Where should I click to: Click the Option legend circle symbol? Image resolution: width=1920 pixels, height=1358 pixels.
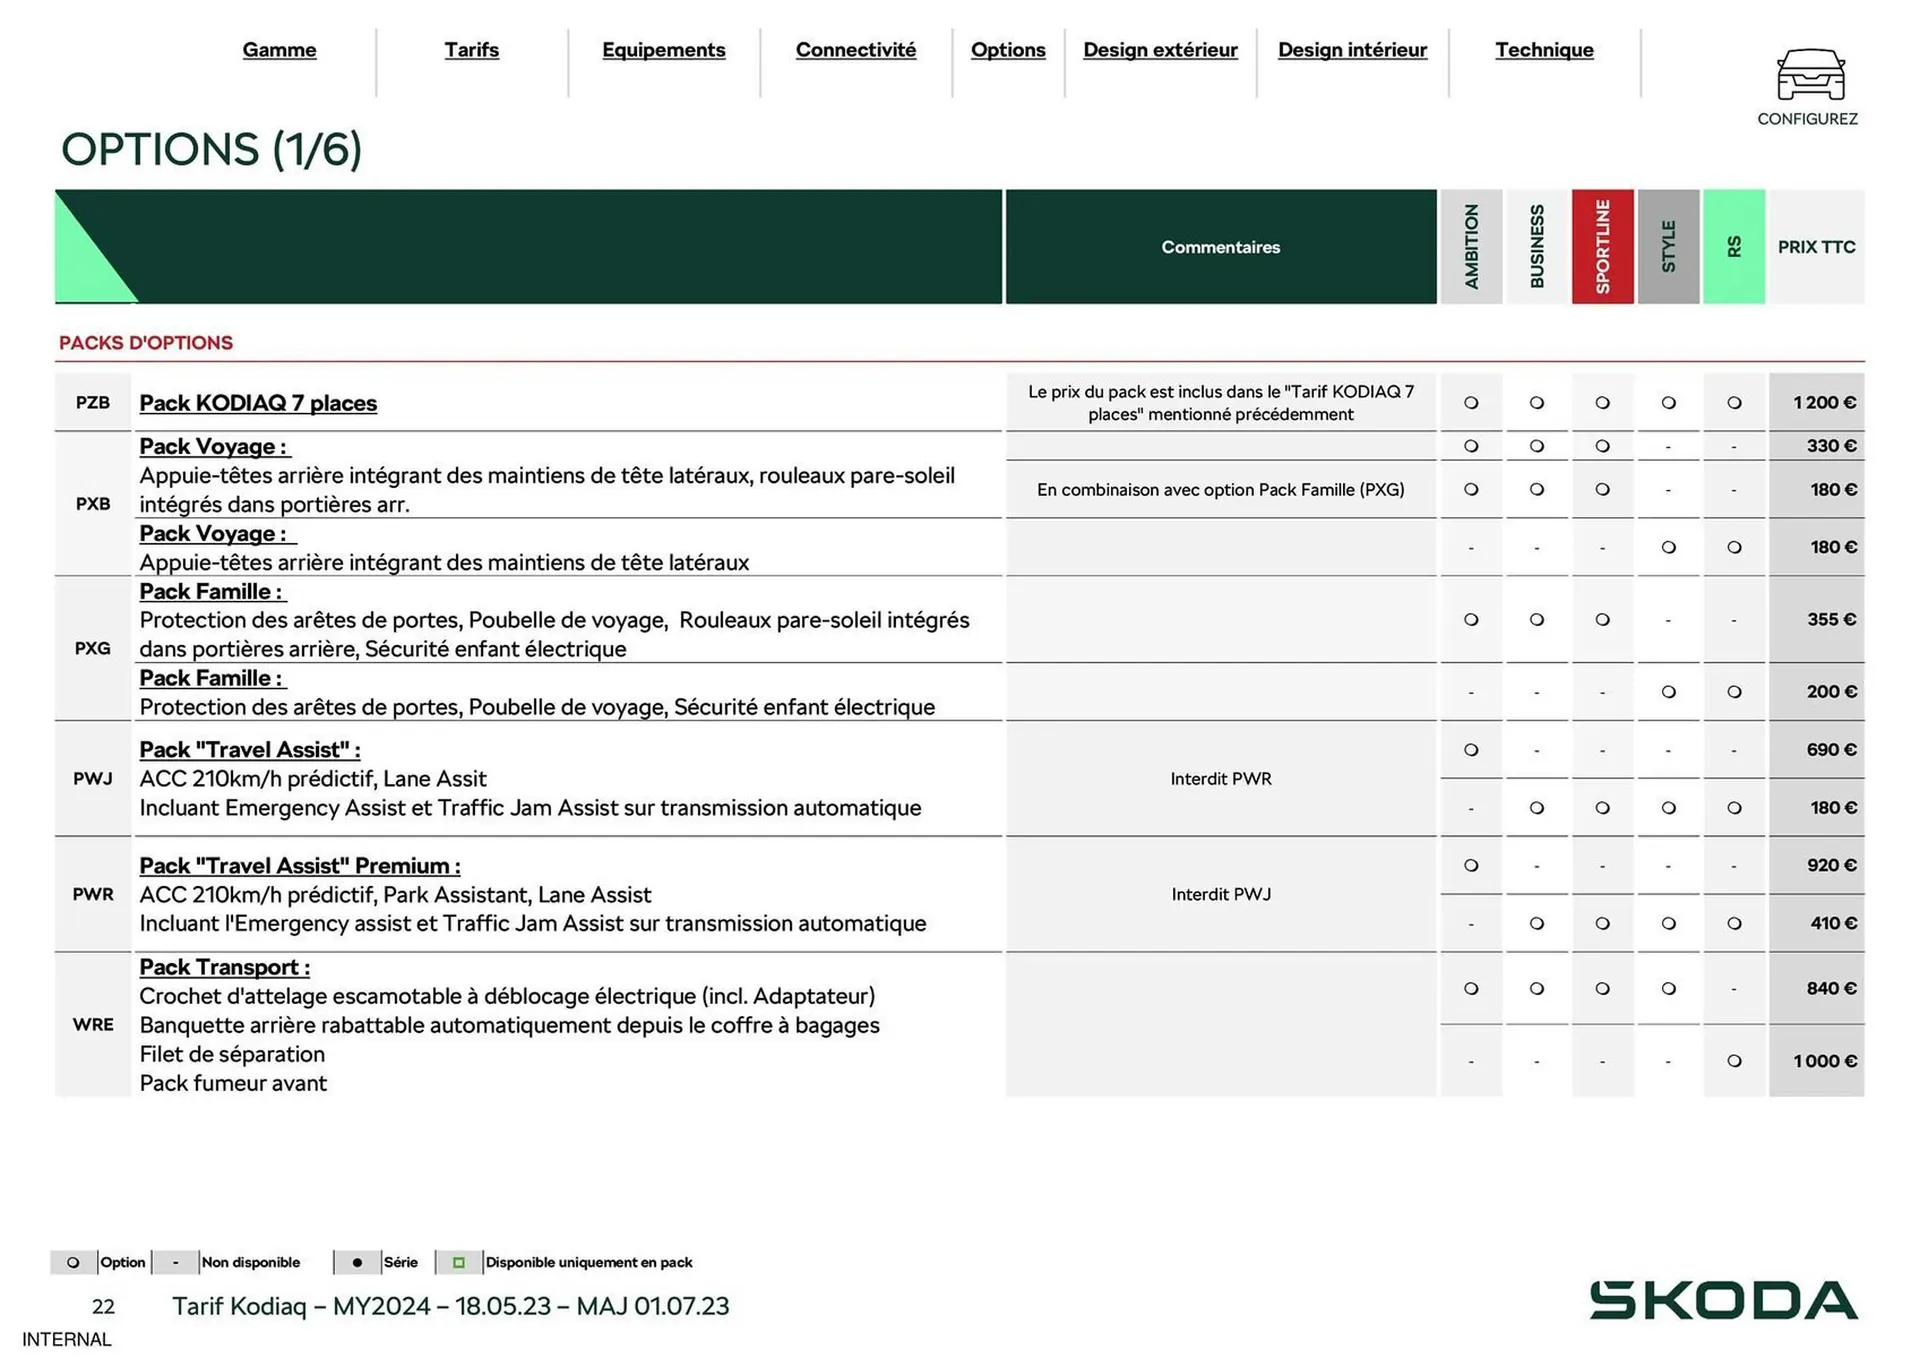72,1262
